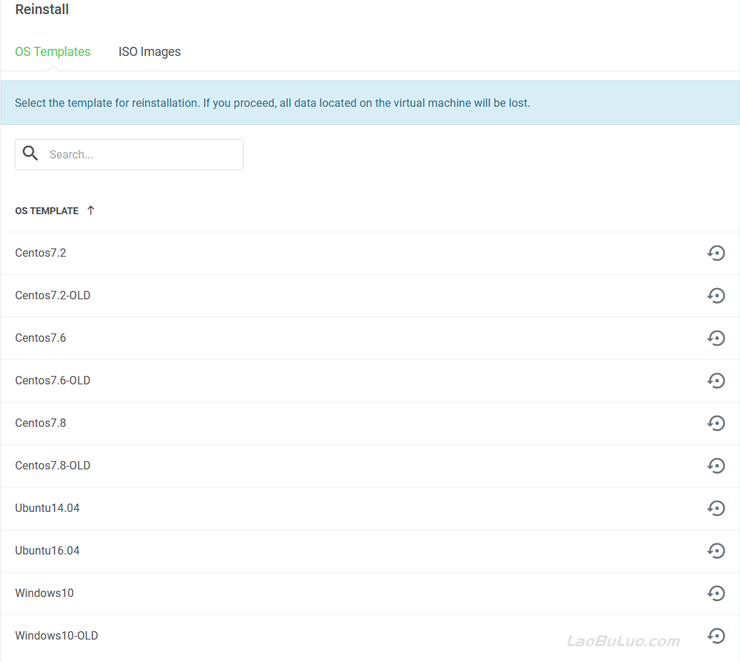
Task: Click reinstall icon for Centos7.2-OLD
Action: (x=716, y=295)
